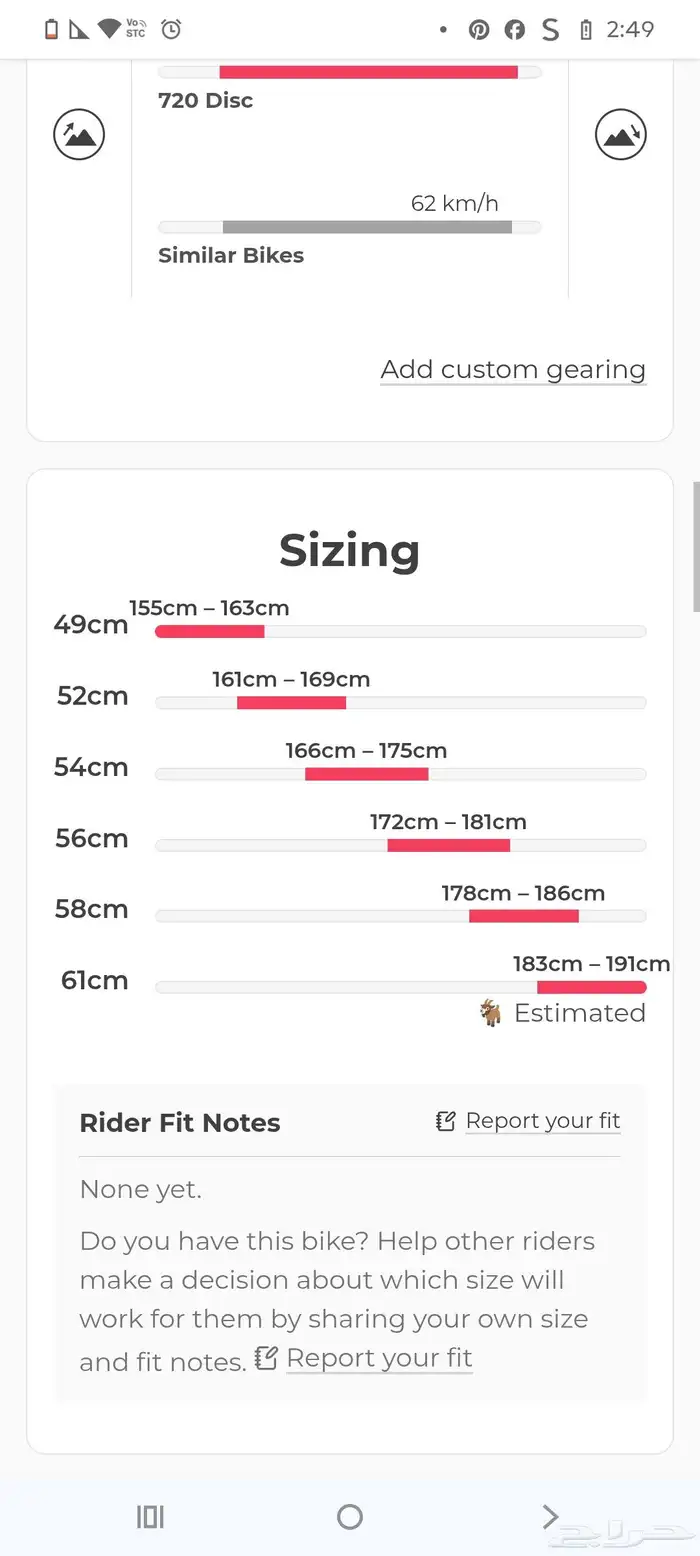700x1556 pixels.
Task: Click Report your fit link in header
Action: coord(543,1121)
